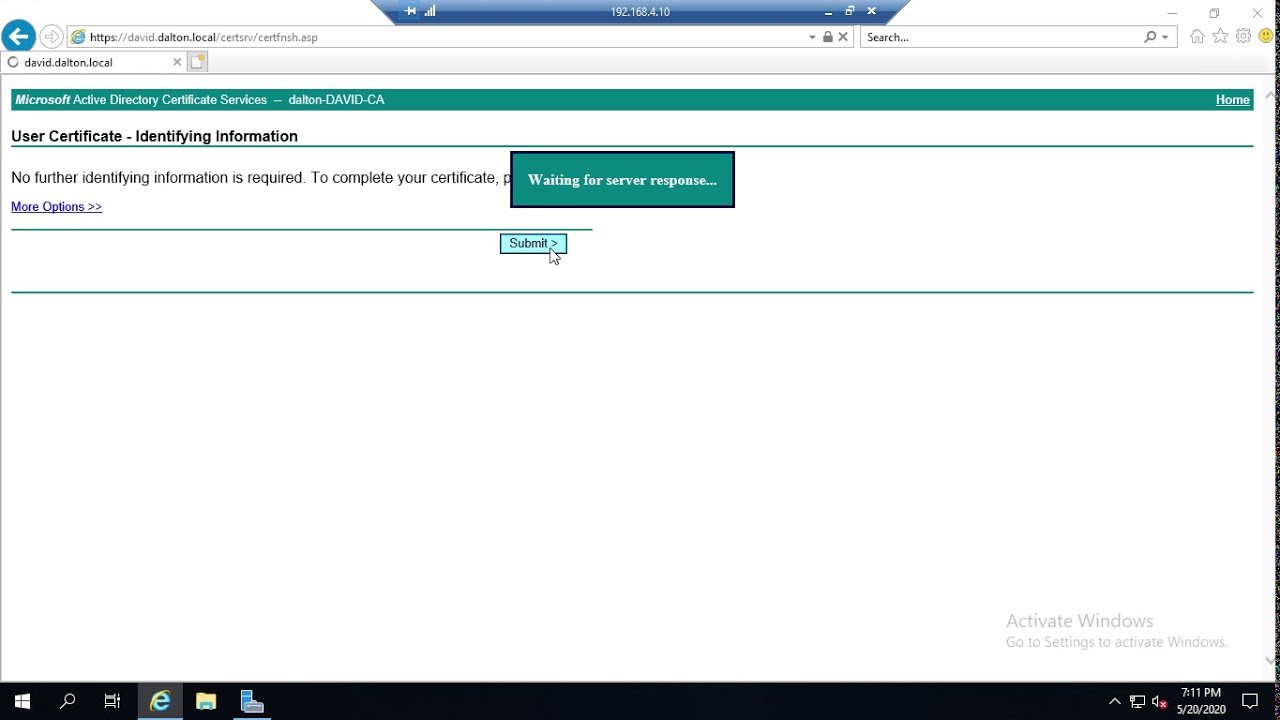Click the browser forward arrow
The image size is (1280, 720).
[x=52, y=37]
